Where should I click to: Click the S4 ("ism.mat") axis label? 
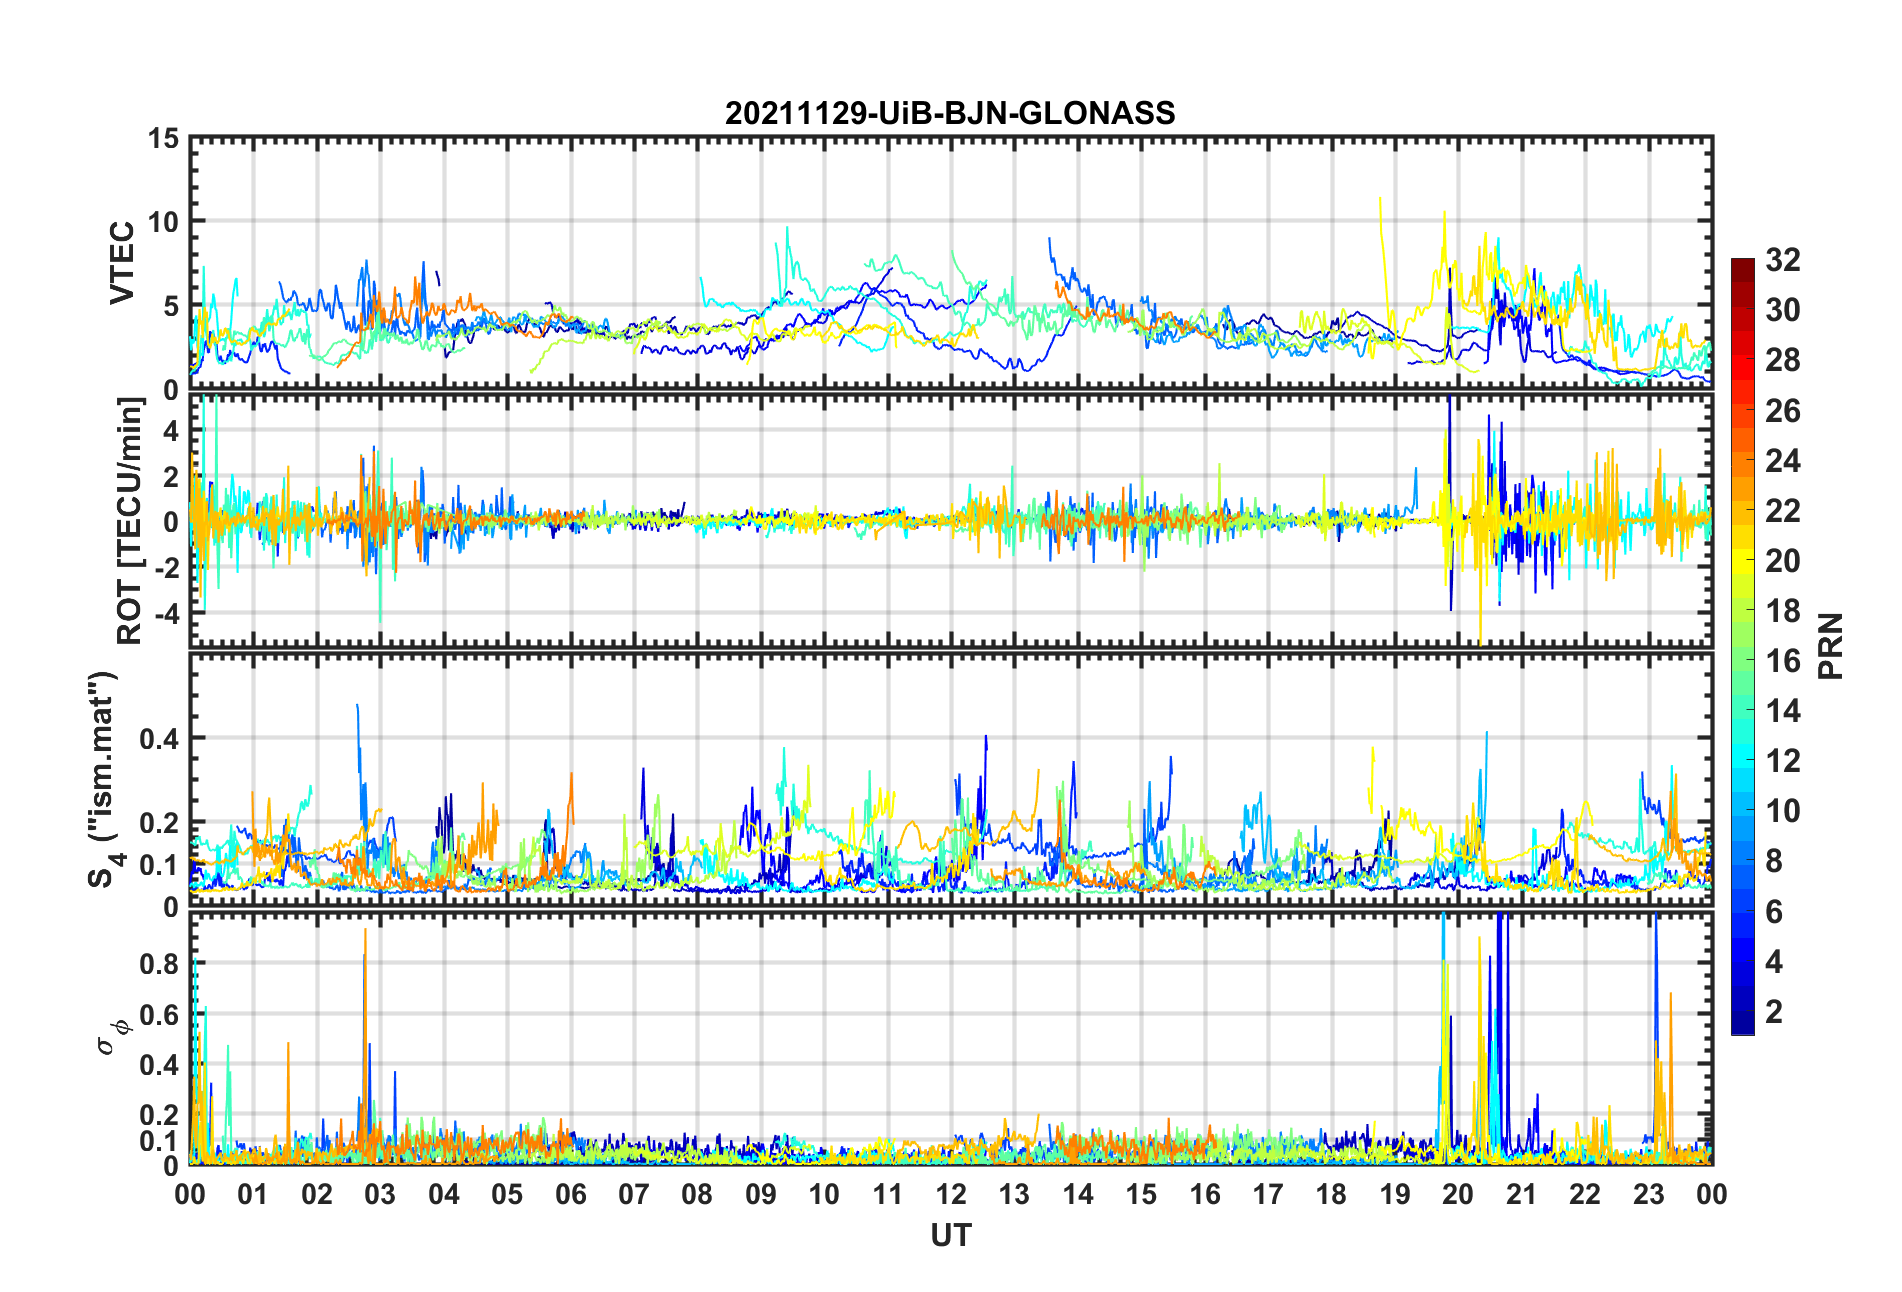coord(104,779)
